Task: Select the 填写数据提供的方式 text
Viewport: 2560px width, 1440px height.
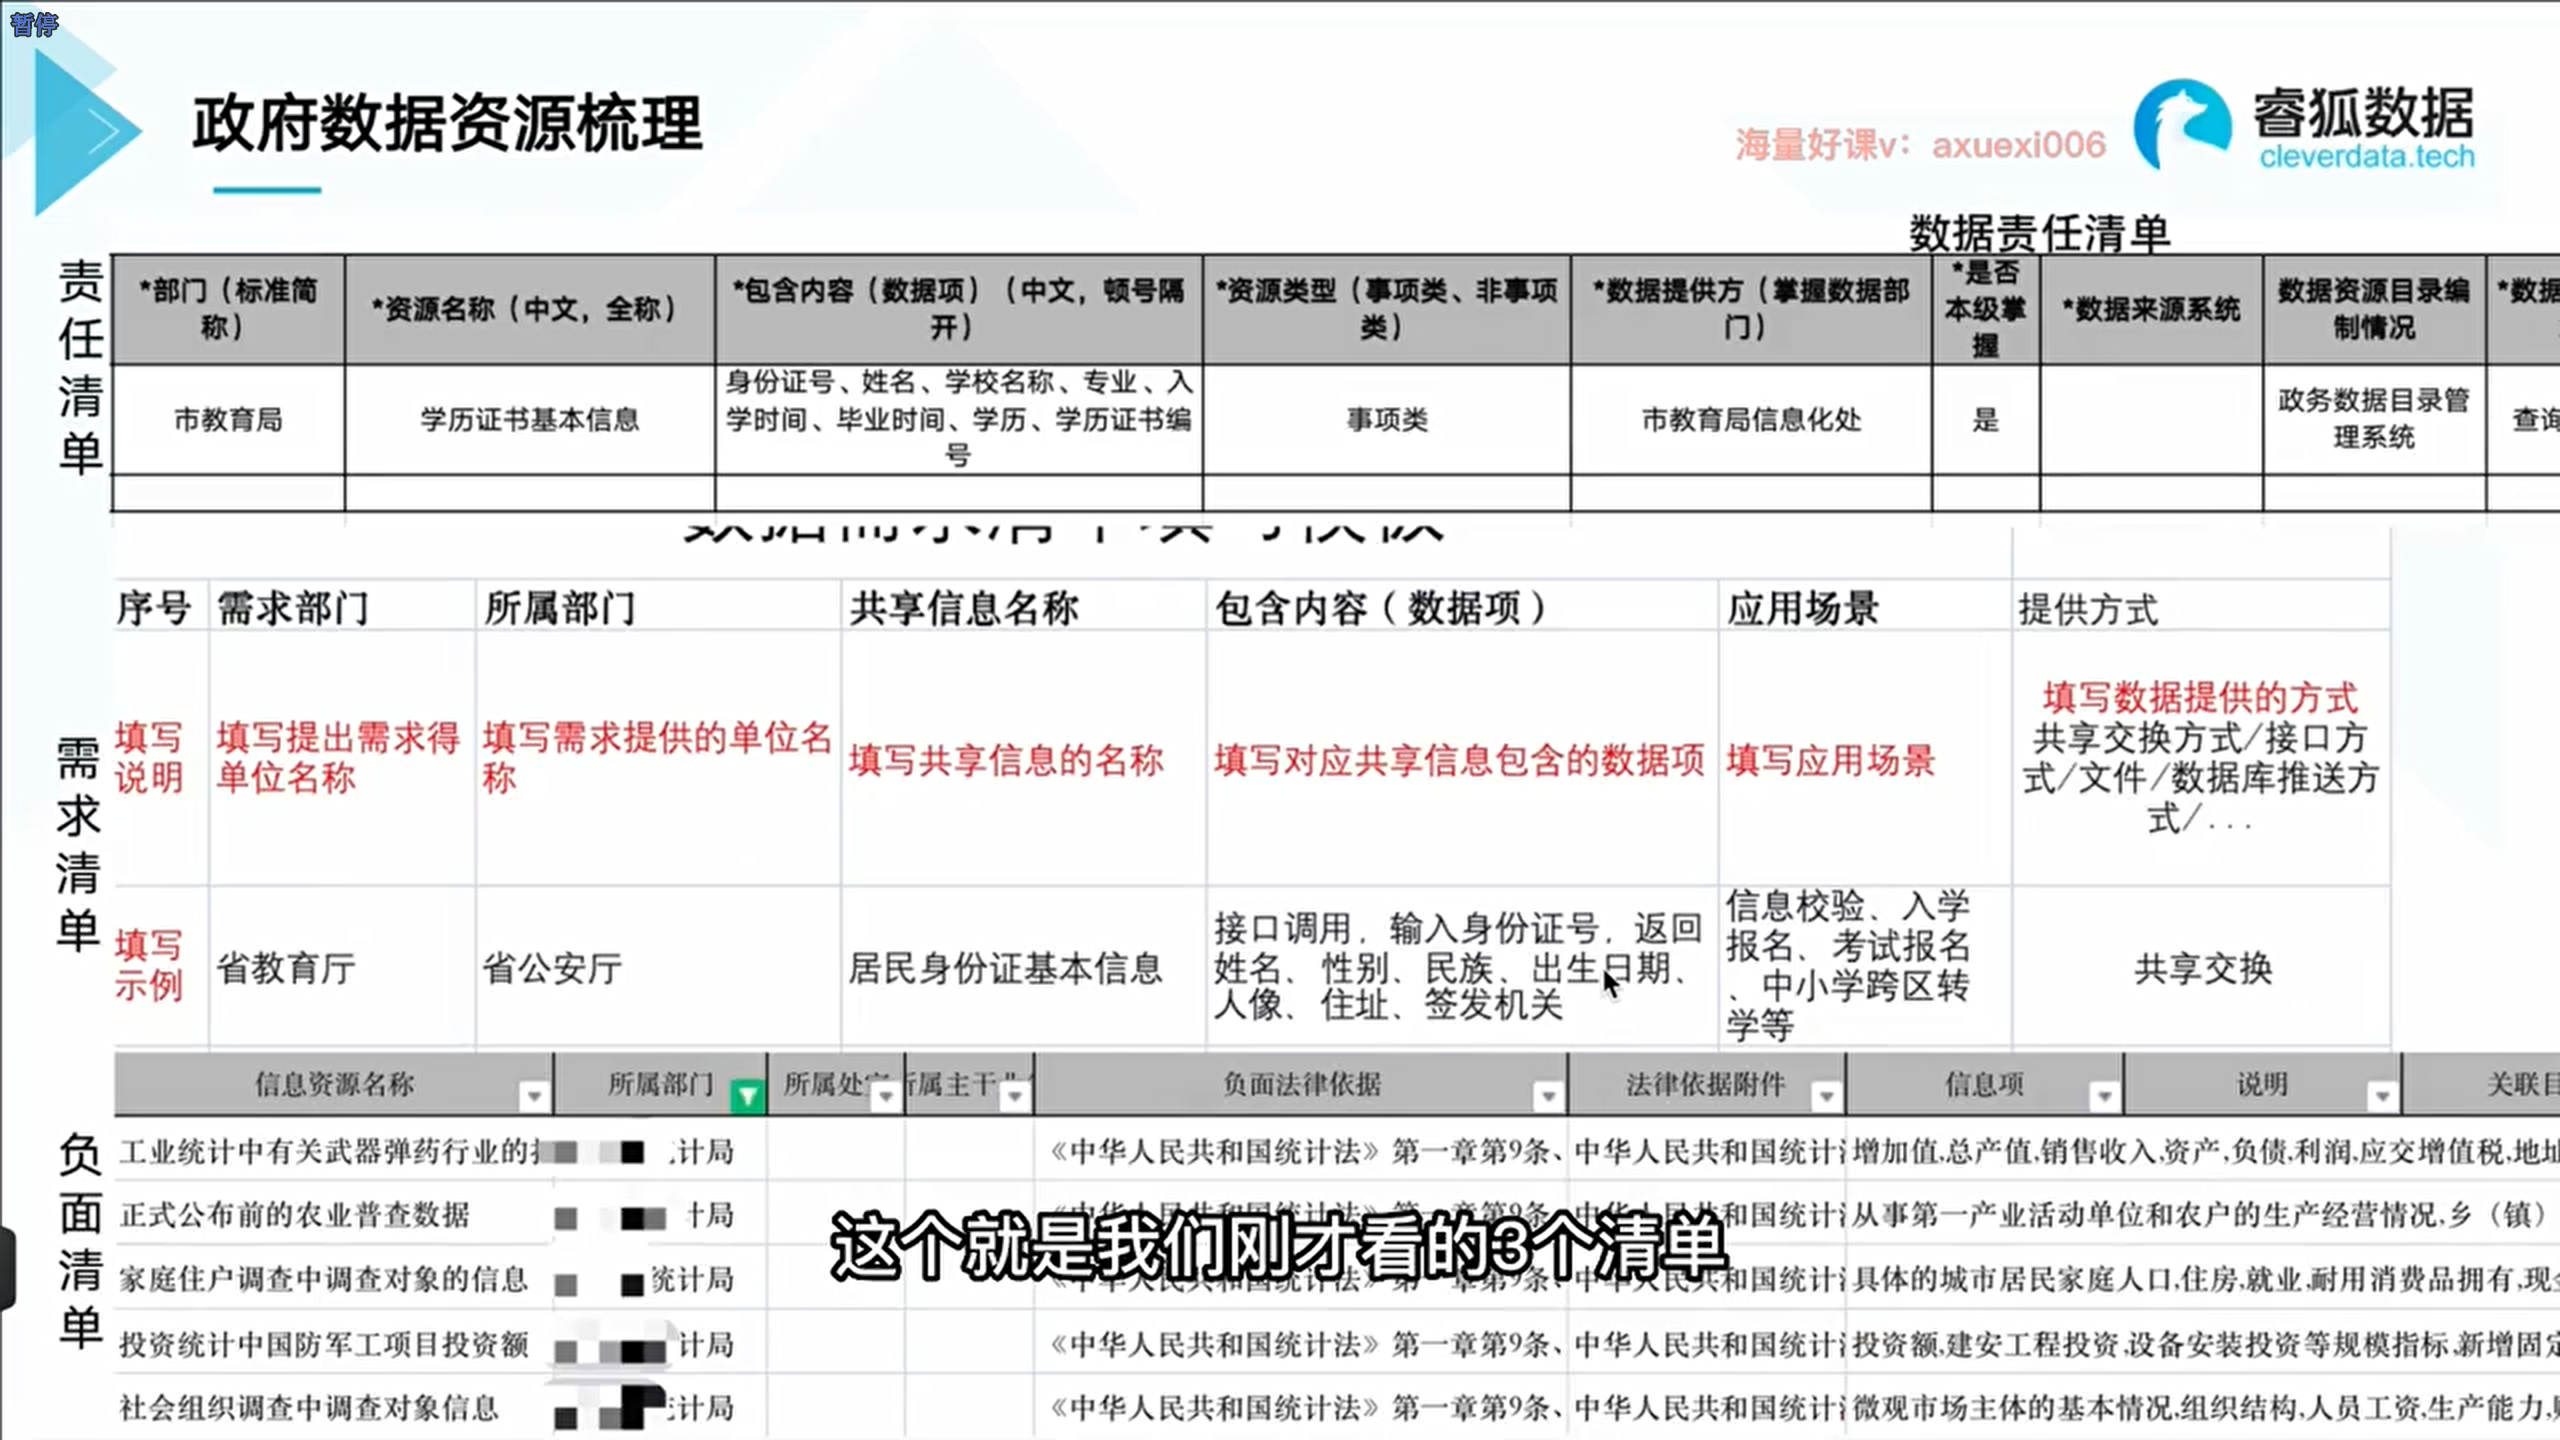Action: [2200, 697]
